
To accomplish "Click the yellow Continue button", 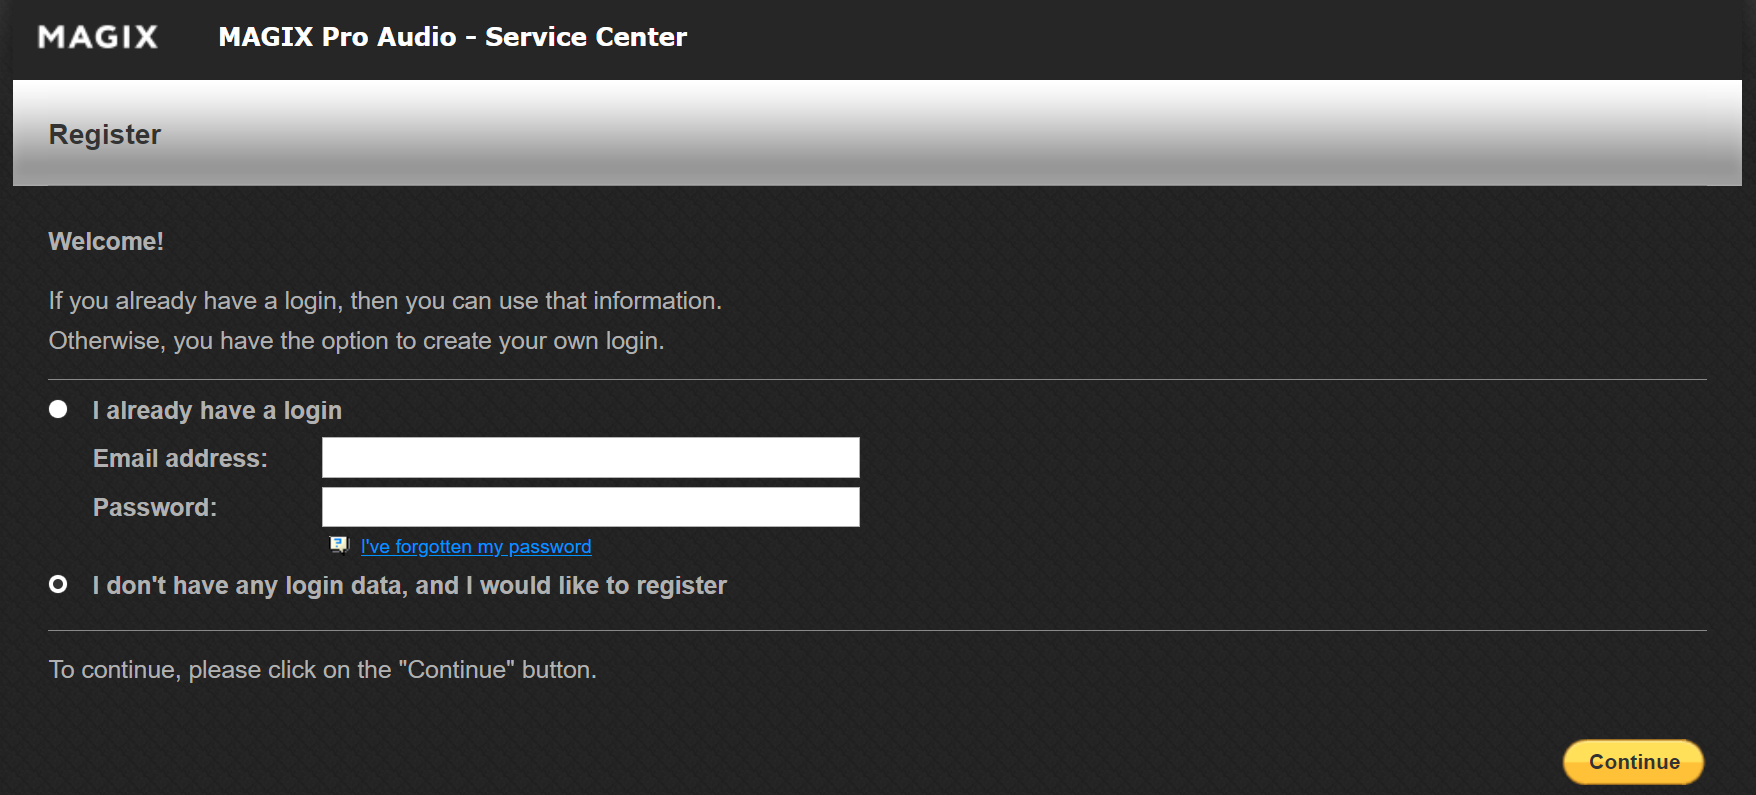I will [1633, 762].
